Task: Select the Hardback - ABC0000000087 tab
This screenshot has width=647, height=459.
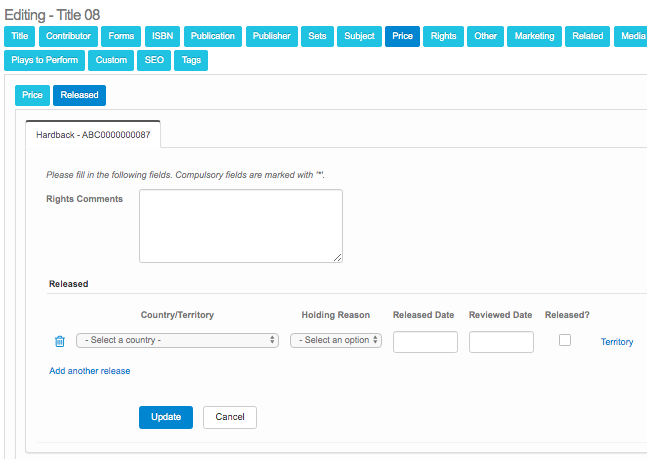Action: pyautogui.click(x=93, y=133)
